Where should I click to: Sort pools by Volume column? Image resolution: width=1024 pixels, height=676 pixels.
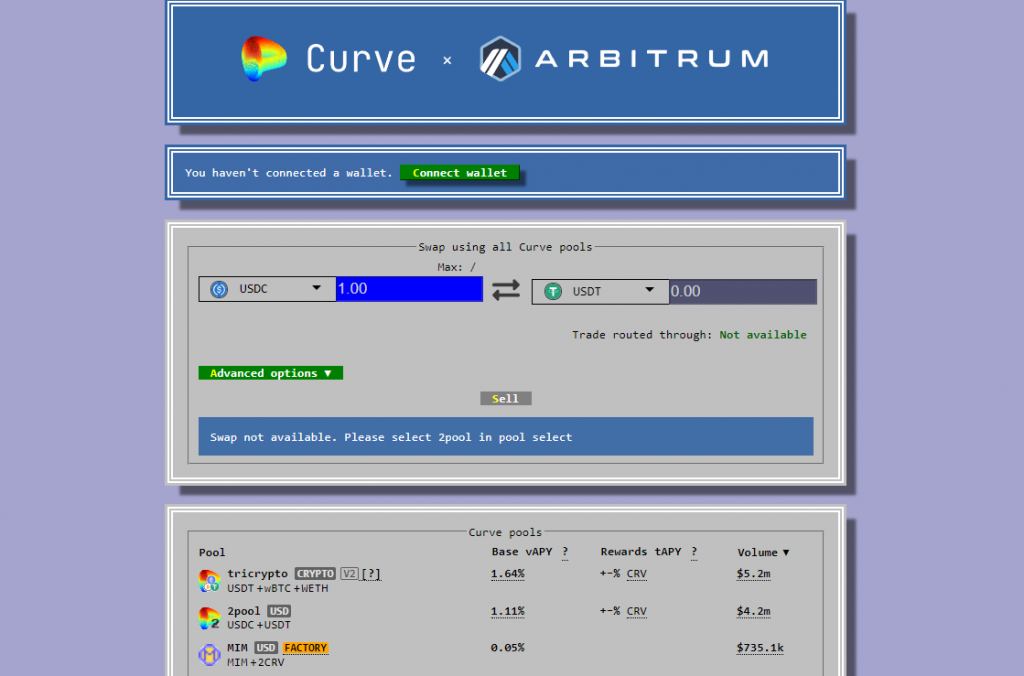coord(763,552)
